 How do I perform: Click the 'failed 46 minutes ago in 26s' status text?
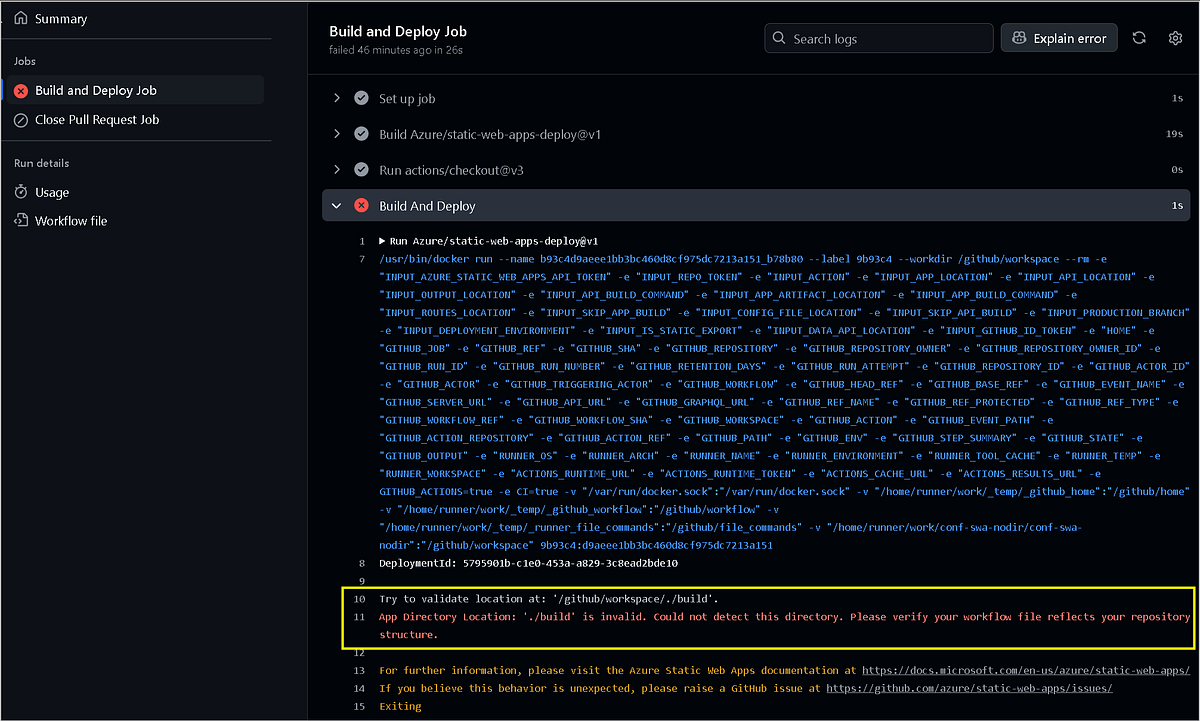point(396,49)
